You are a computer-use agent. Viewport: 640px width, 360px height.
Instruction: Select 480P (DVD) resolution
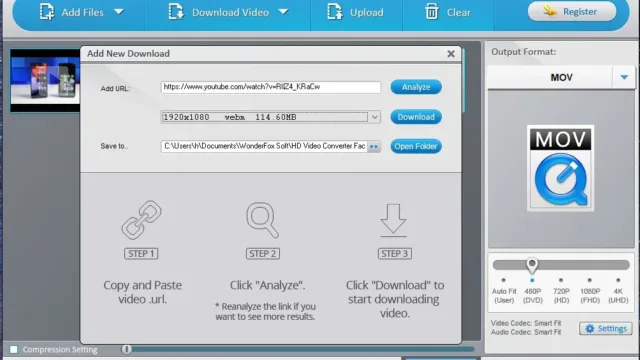pos(533,291)
